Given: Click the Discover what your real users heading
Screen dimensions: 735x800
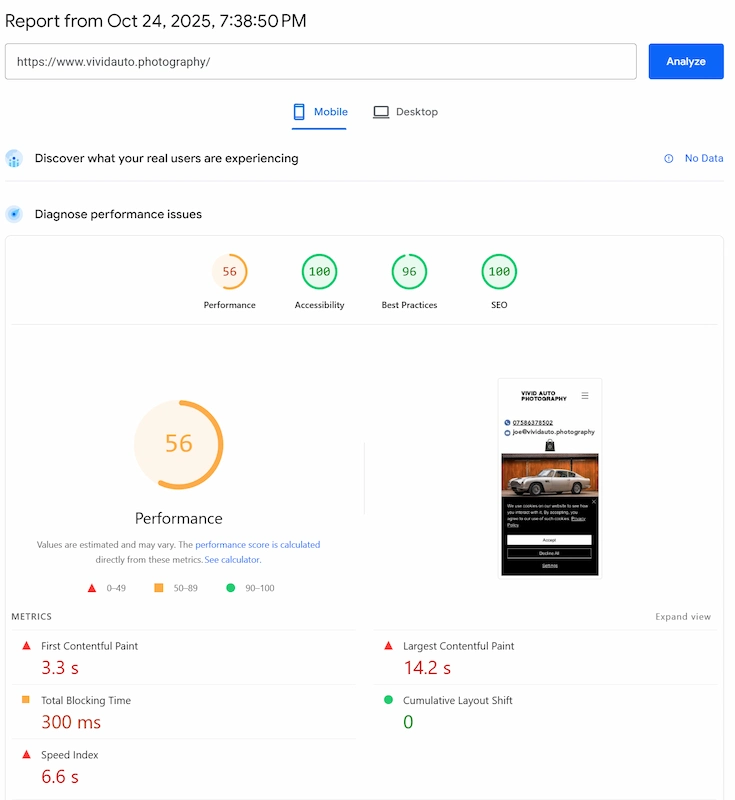Looking at the screenshot, I should pyautogui.click(x=166, y=159).
